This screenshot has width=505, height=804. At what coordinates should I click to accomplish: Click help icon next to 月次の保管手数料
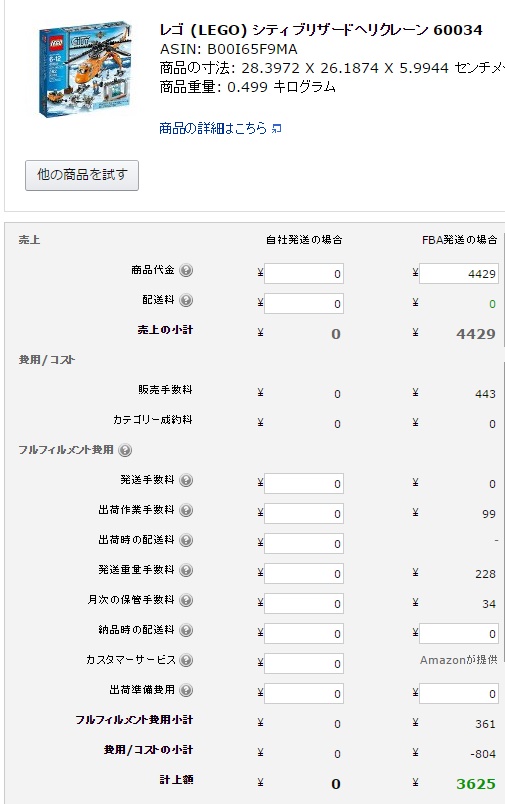click(186, 600)
